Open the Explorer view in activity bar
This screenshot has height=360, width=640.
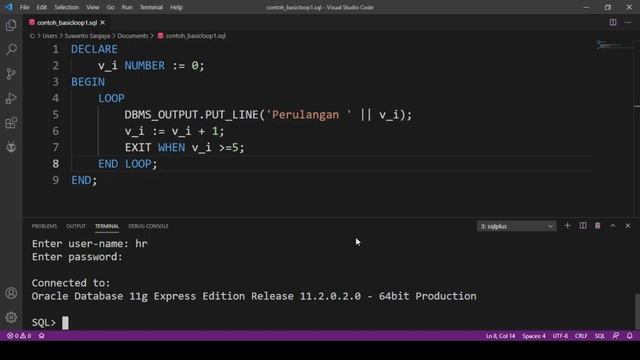11,25
